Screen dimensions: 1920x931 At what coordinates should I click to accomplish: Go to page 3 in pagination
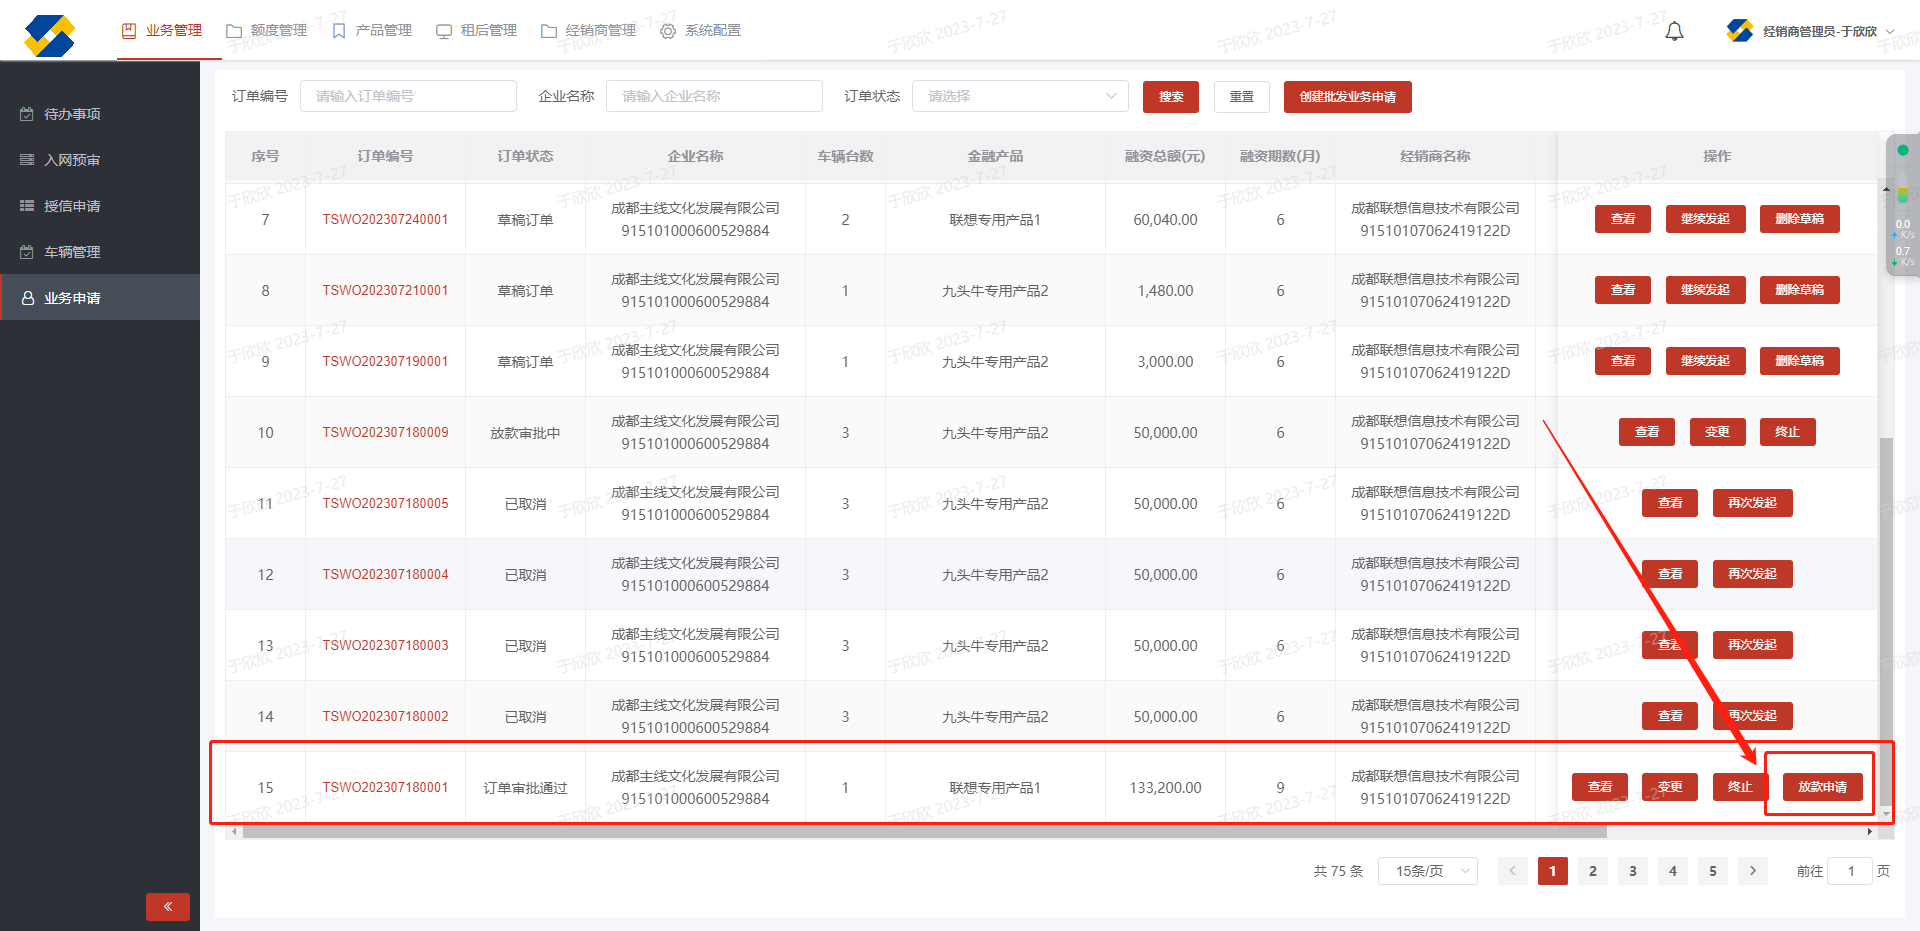click(x=1632, y=871)
